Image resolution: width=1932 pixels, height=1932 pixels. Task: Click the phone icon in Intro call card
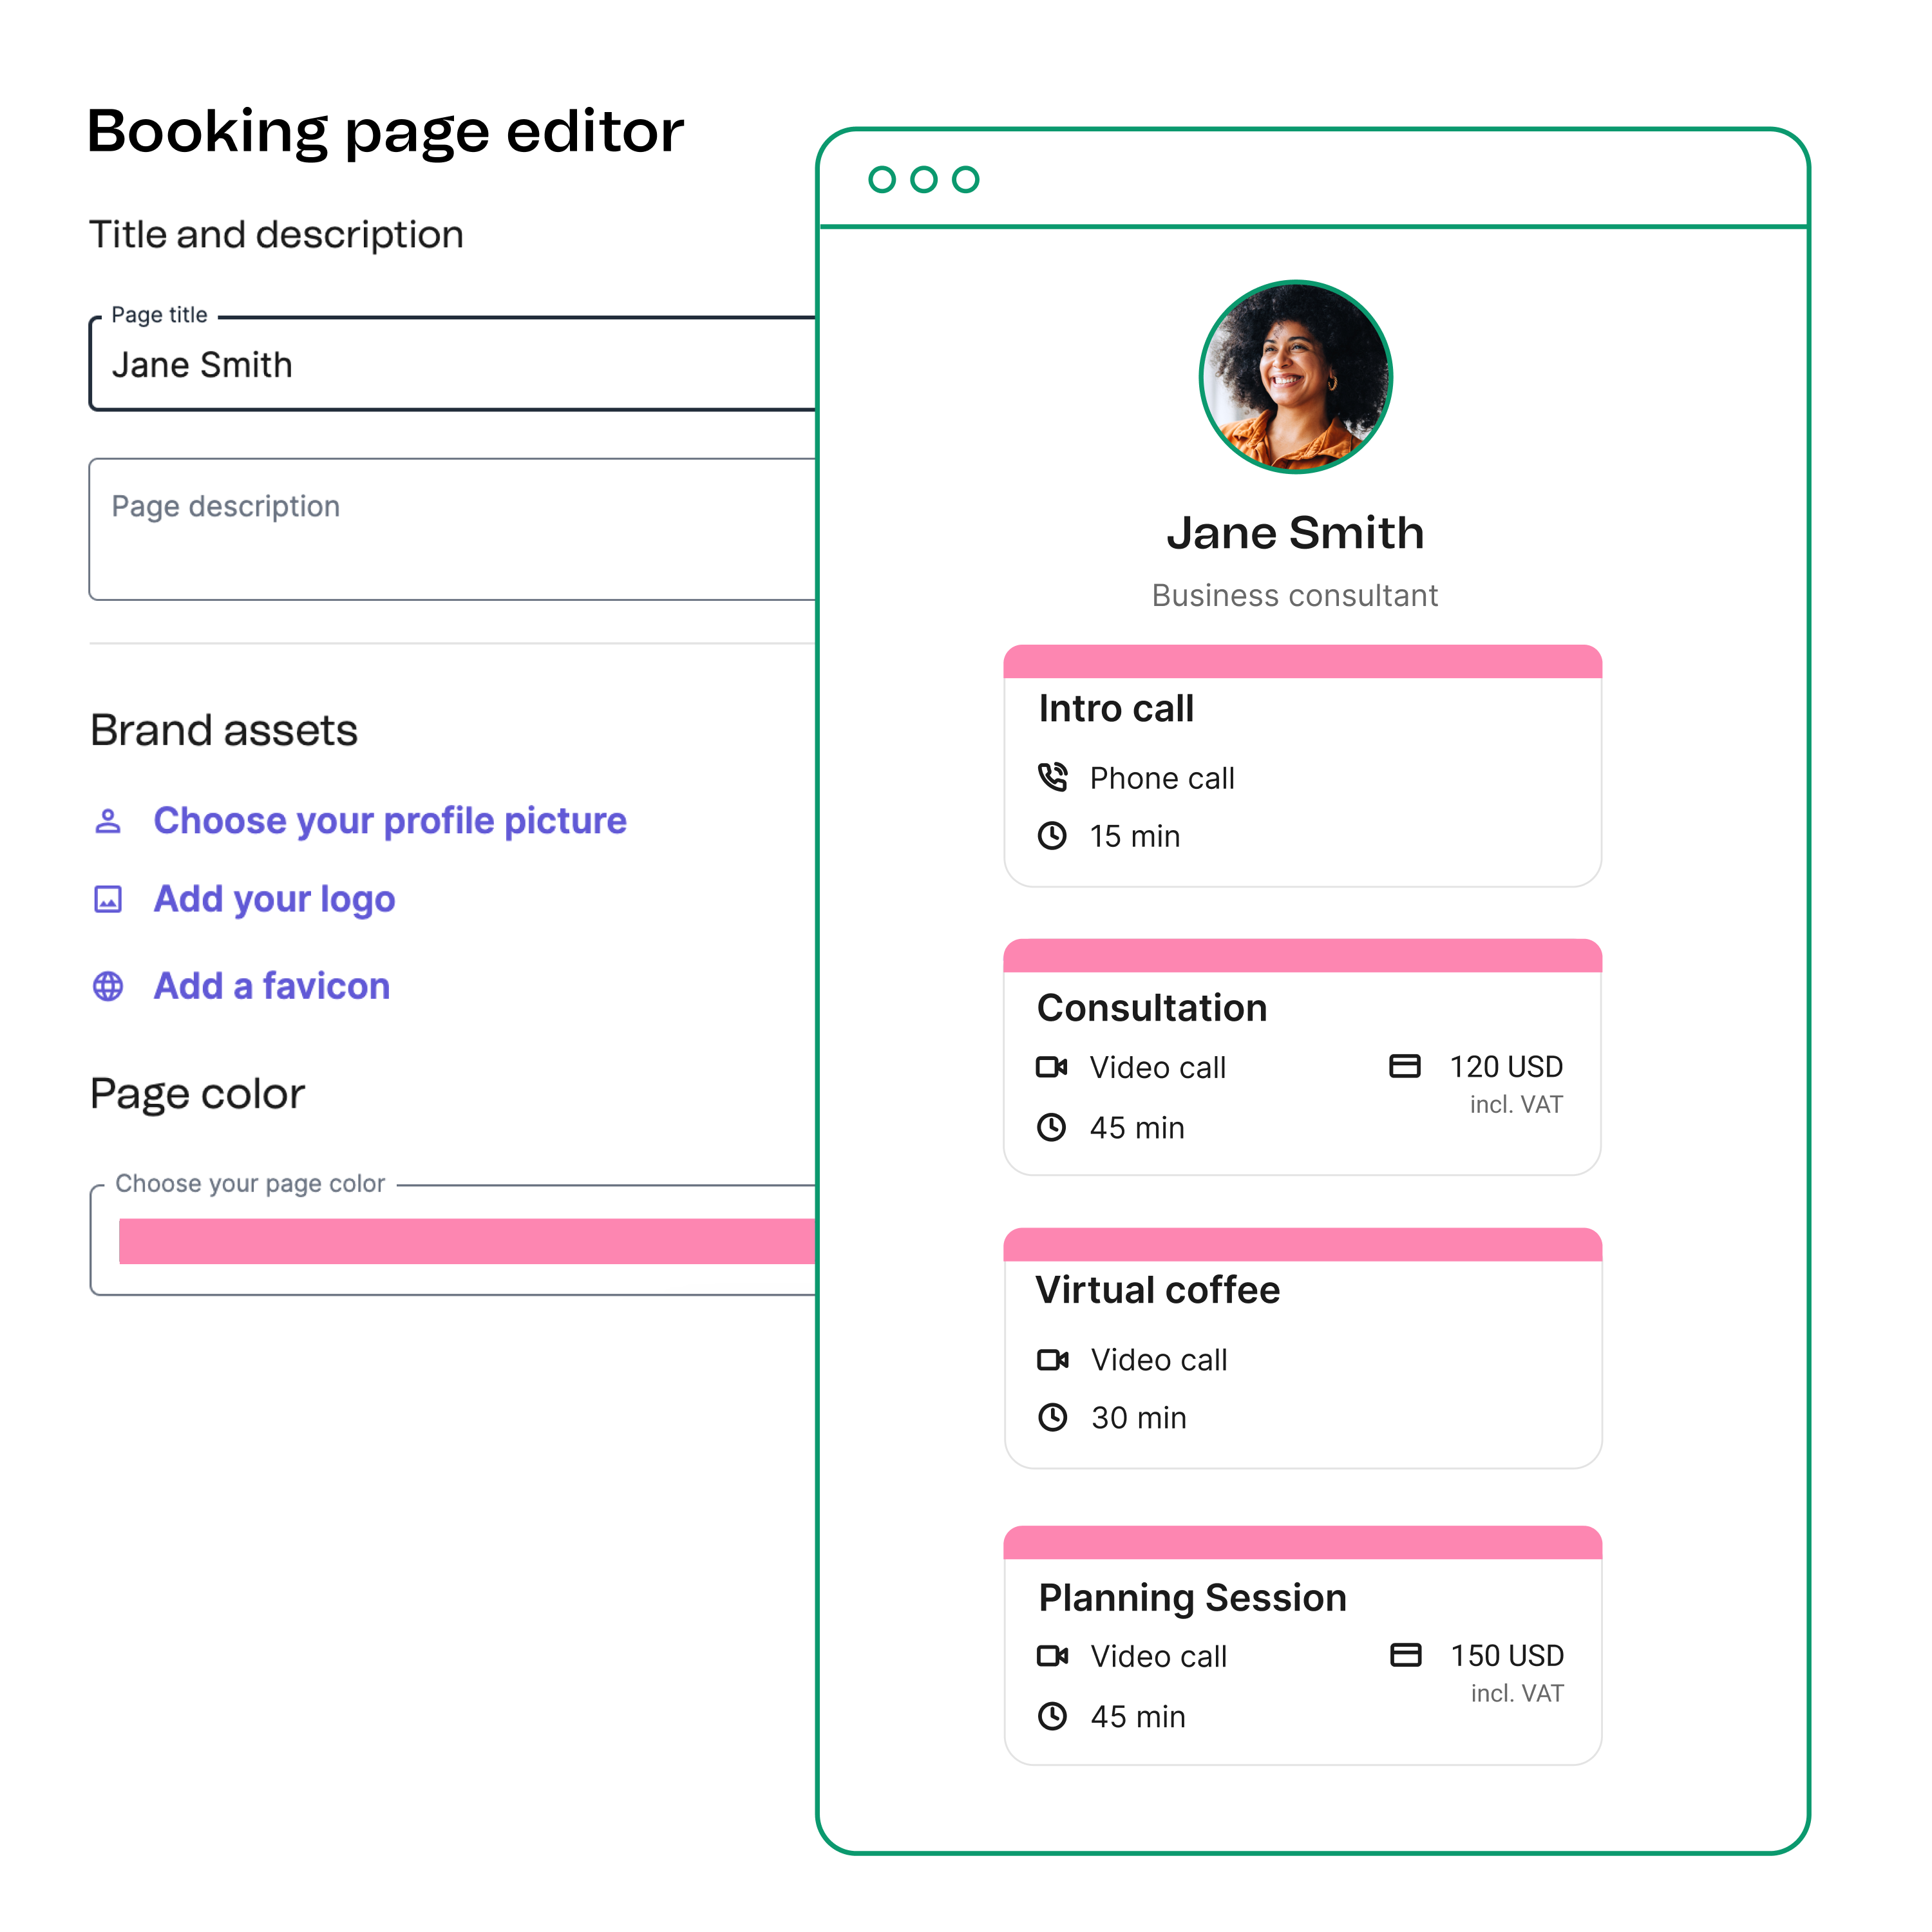click(1052, 777)
